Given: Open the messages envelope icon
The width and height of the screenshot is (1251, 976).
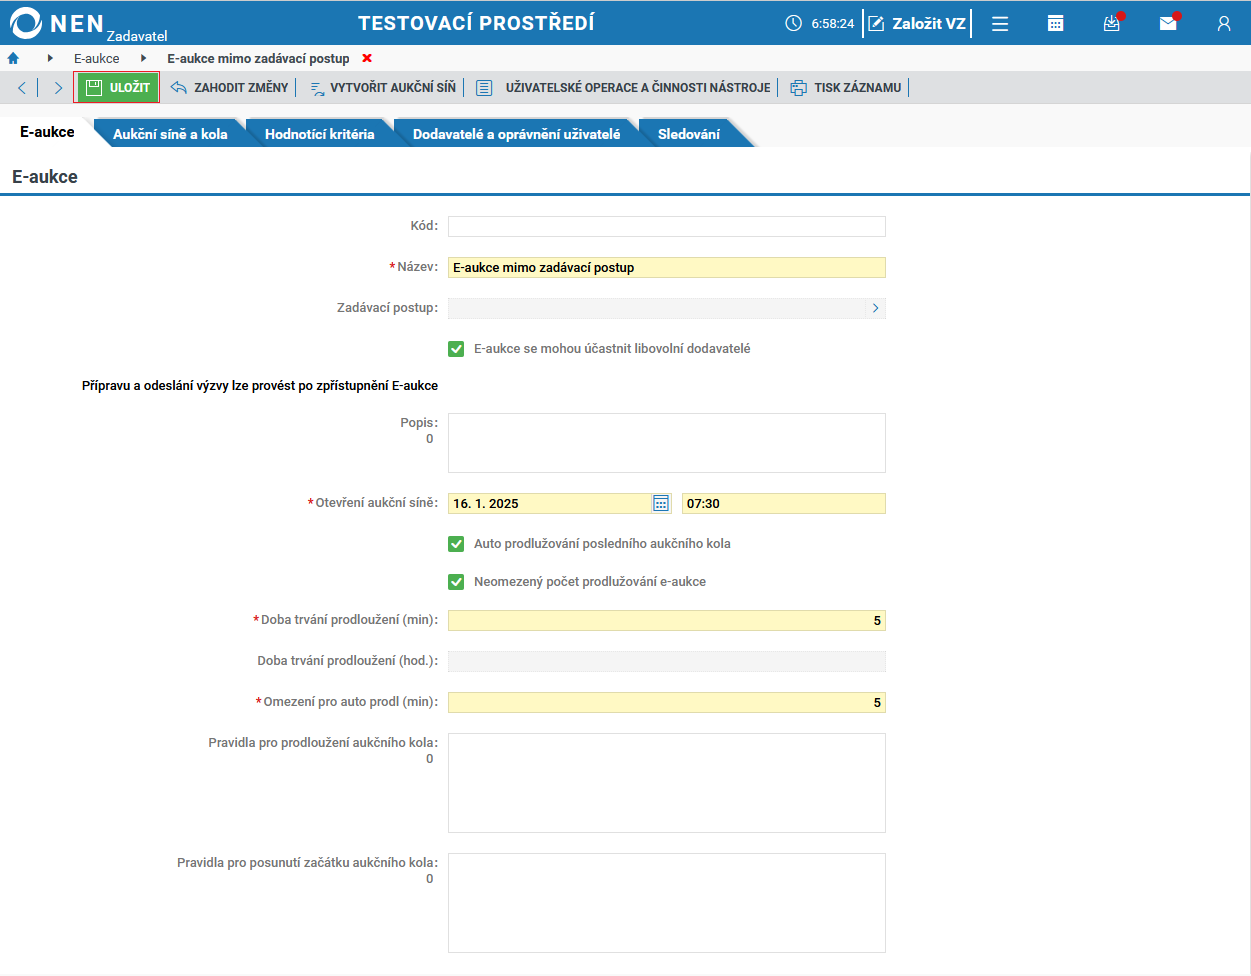Looking at the screenshot, I should (1168, 23).
